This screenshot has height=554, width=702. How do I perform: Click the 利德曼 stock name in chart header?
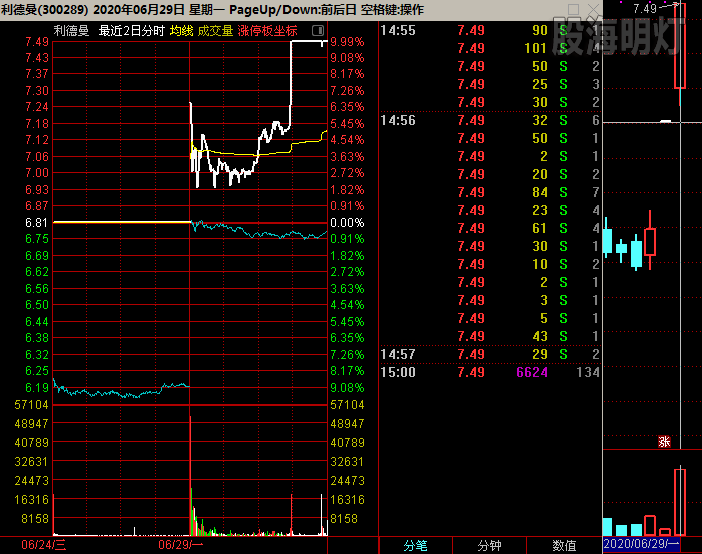[x=71, y=31]
